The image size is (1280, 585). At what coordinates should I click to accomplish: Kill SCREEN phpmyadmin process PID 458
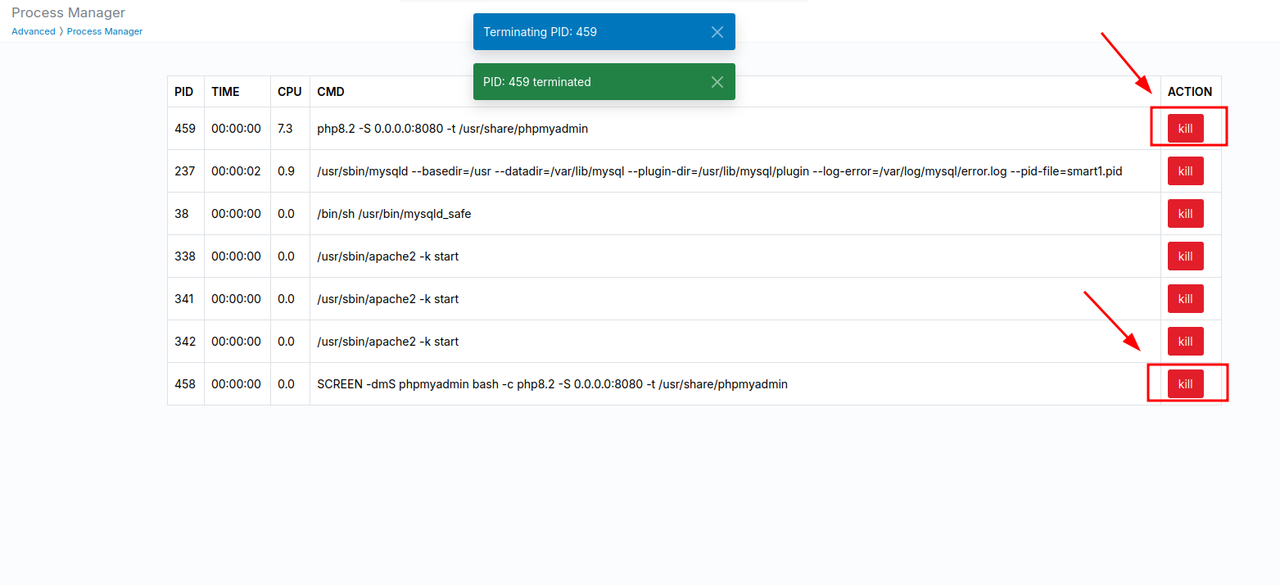coord(1185,384)
